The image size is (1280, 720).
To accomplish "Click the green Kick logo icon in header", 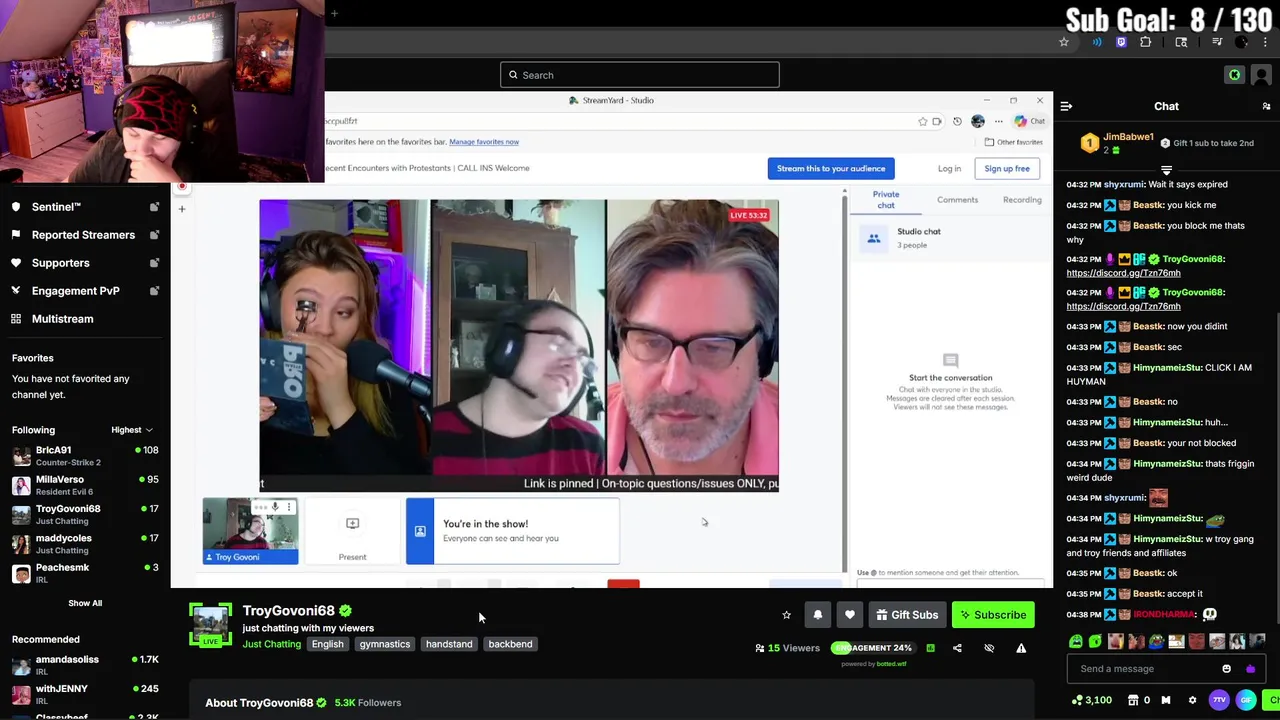I will pos(1234,75).
